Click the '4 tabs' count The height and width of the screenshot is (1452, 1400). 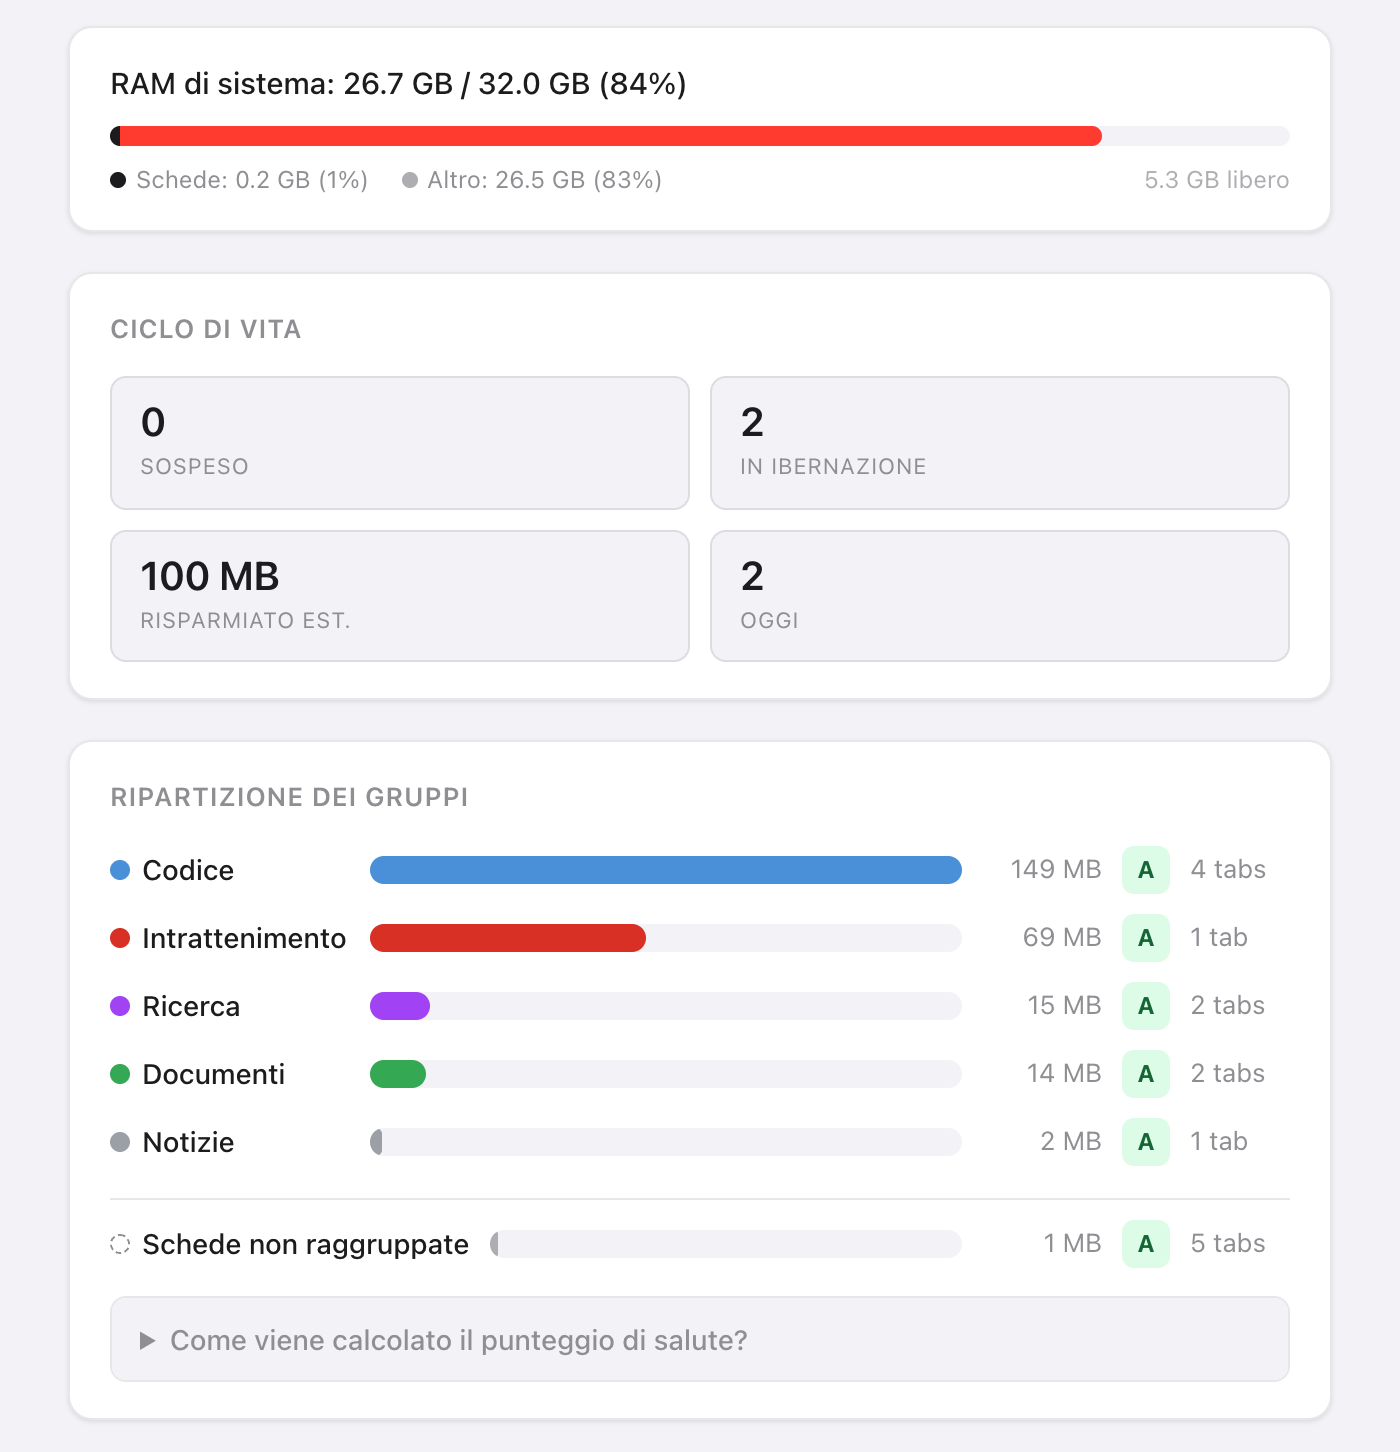(x=1228, y=869)
